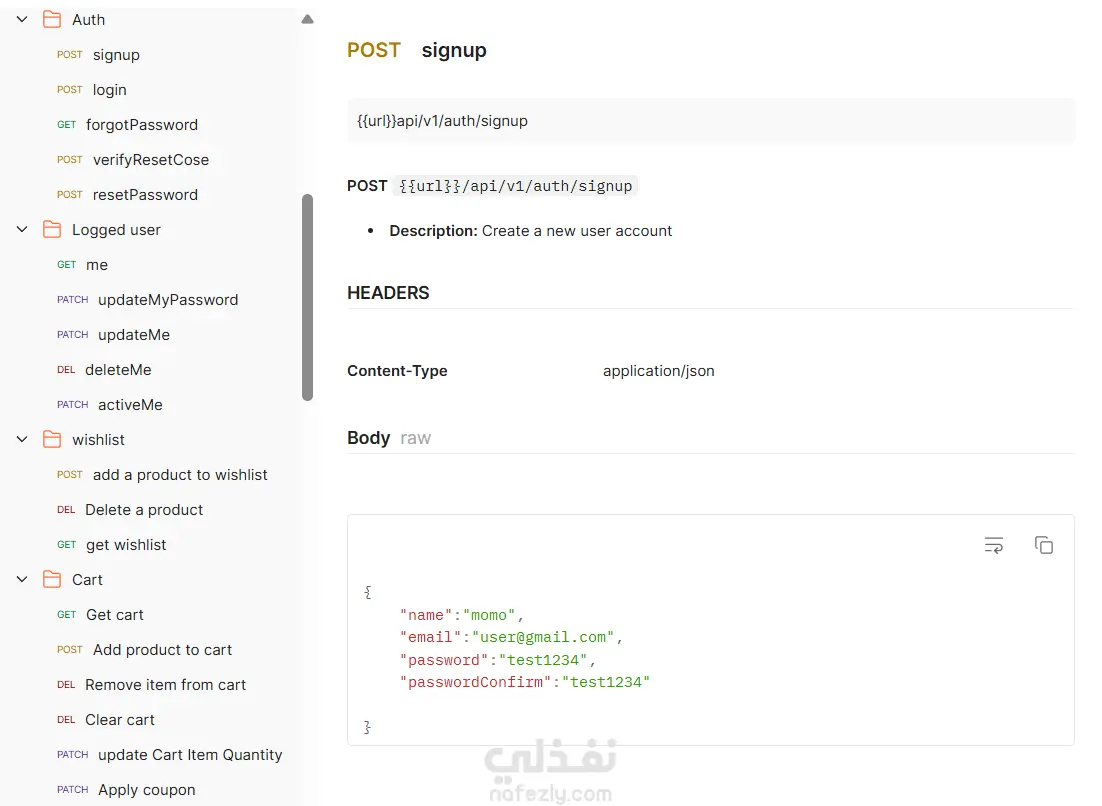Collapse the Cart folder chevron
The width and height of the screenshot is (1102, 806).
coord(22,580)
